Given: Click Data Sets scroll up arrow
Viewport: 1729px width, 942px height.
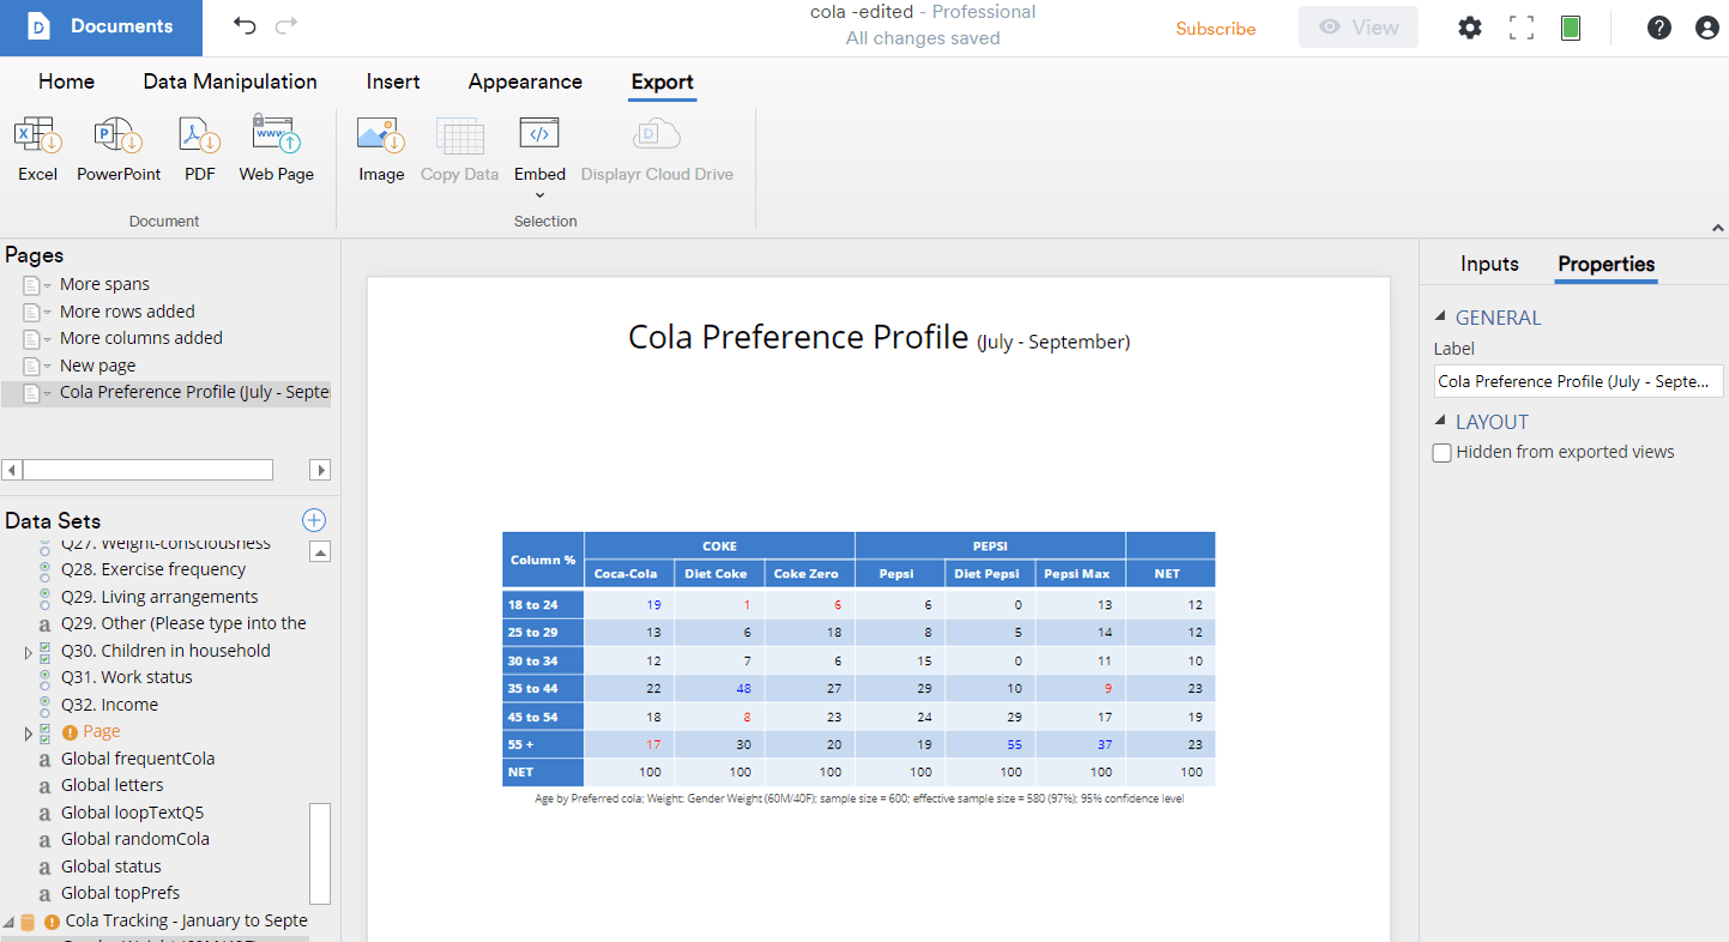Looking at the screenshot, I should pos(320,552).
